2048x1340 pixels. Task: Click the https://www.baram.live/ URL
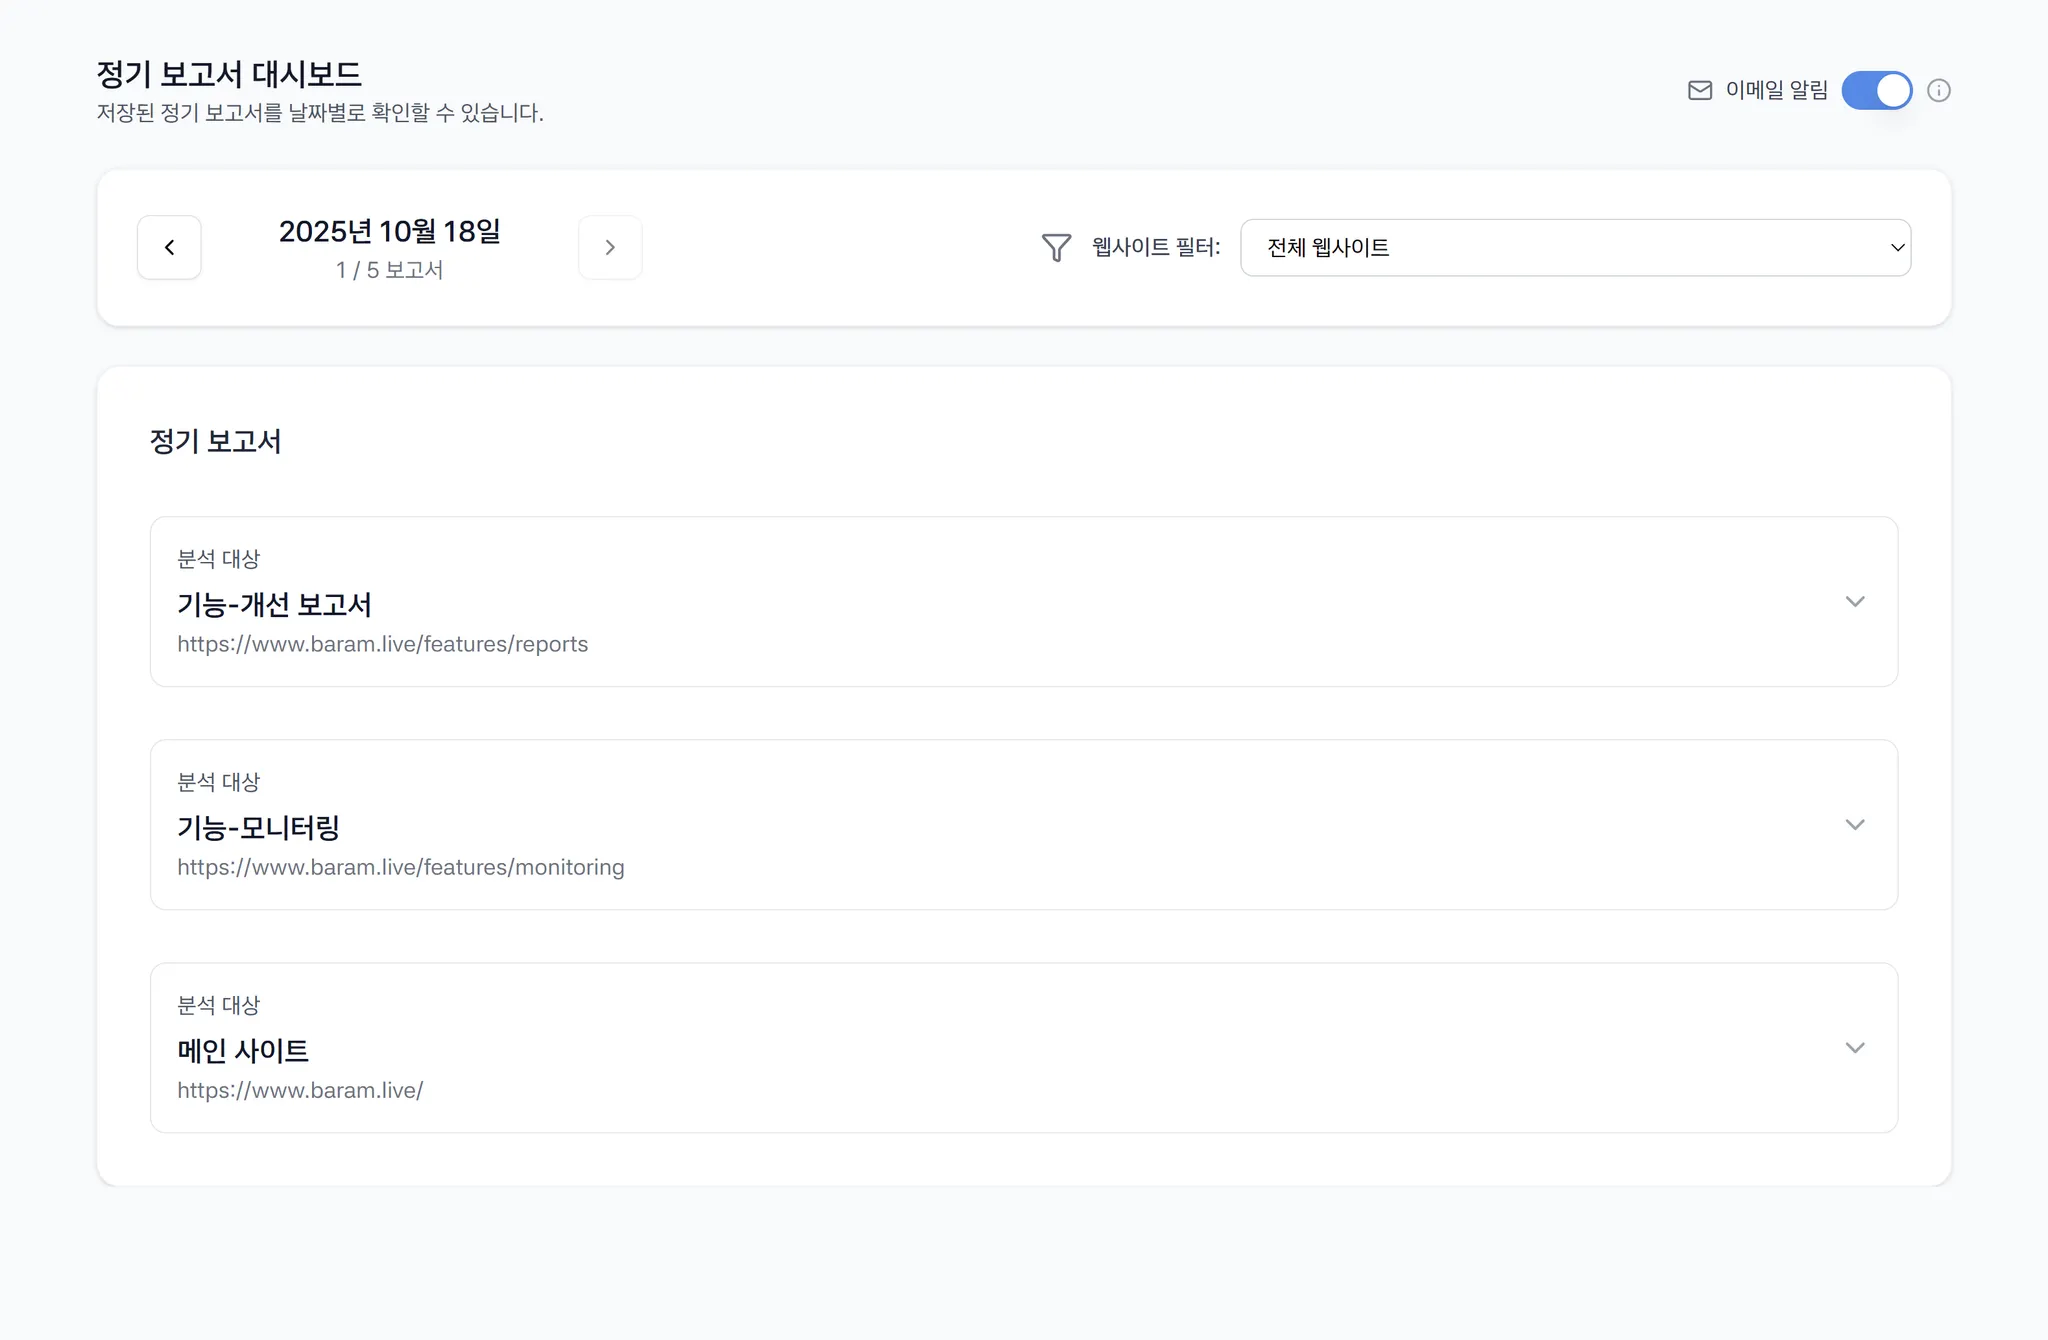tap(300, 1090)
